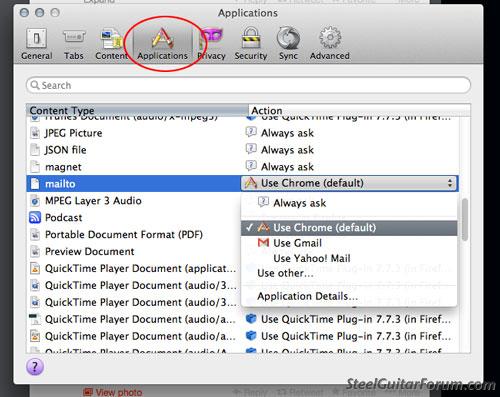Select the MPEG Layer 3 Audio row
The height and width of the screenshot is (397, 500).
click(x=133, y=201)
